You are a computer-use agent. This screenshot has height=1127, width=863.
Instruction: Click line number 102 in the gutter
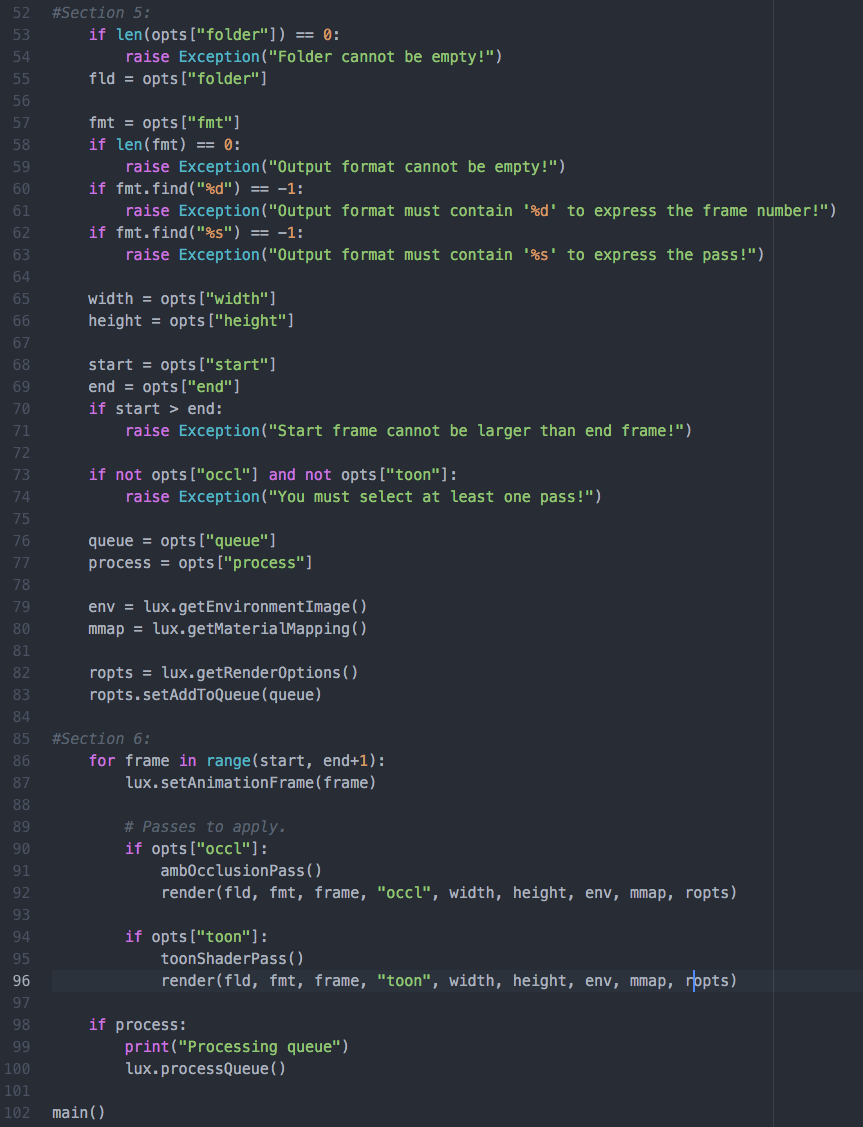(x=17, y=1113)
